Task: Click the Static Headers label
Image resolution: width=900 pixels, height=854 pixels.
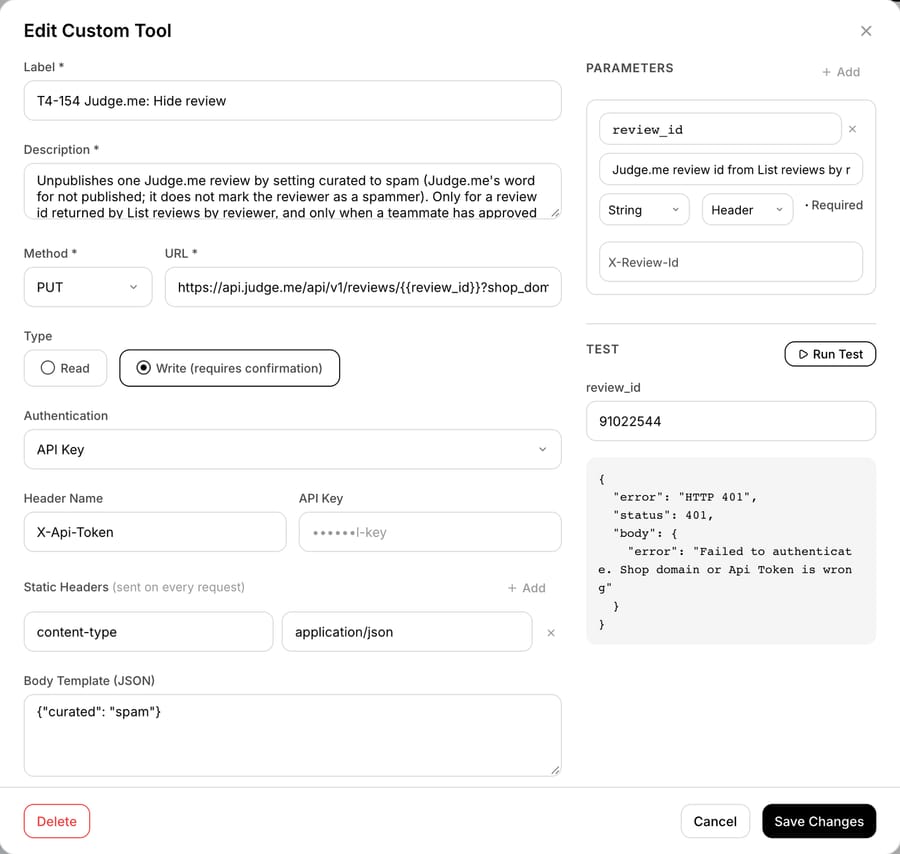Action: pos(66,587)
